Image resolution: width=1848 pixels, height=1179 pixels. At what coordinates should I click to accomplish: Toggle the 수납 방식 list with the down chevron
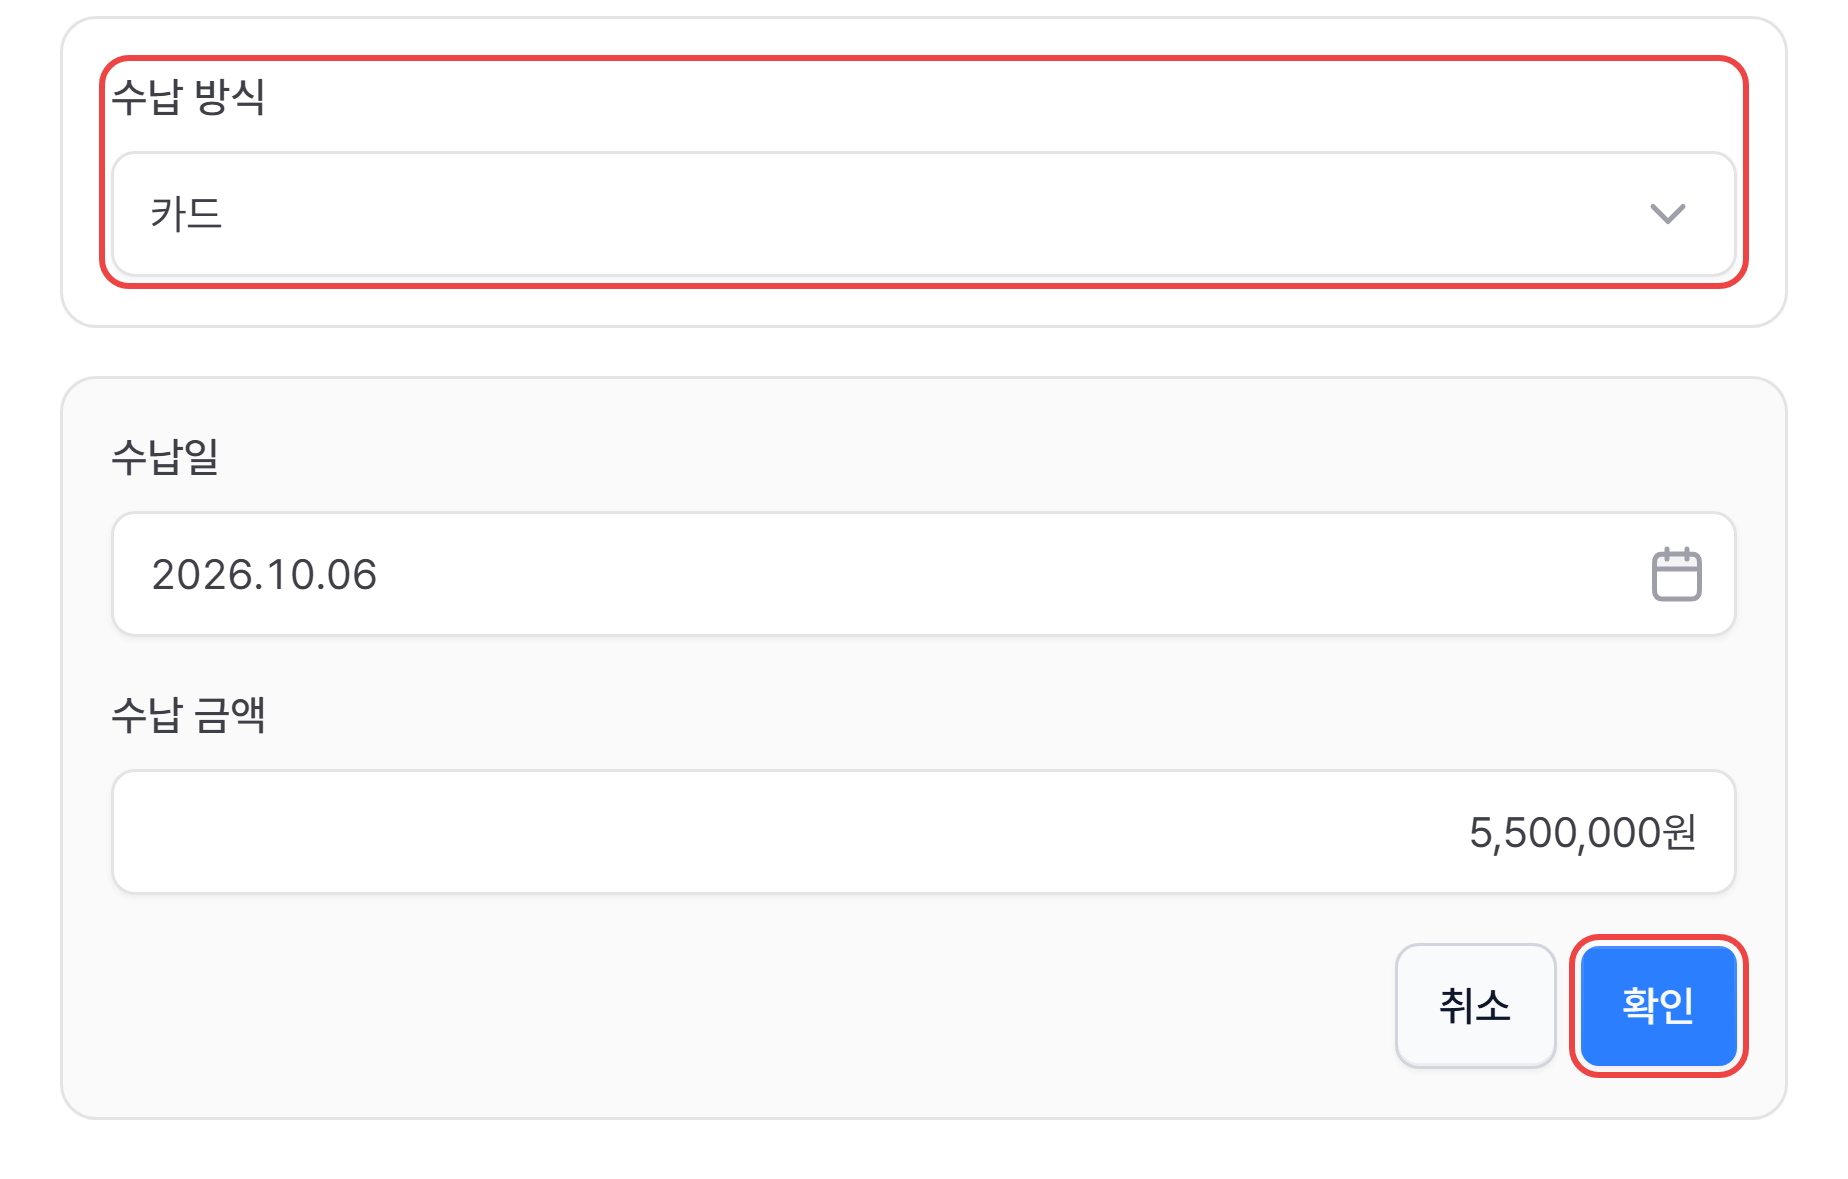click(1667, 213)
